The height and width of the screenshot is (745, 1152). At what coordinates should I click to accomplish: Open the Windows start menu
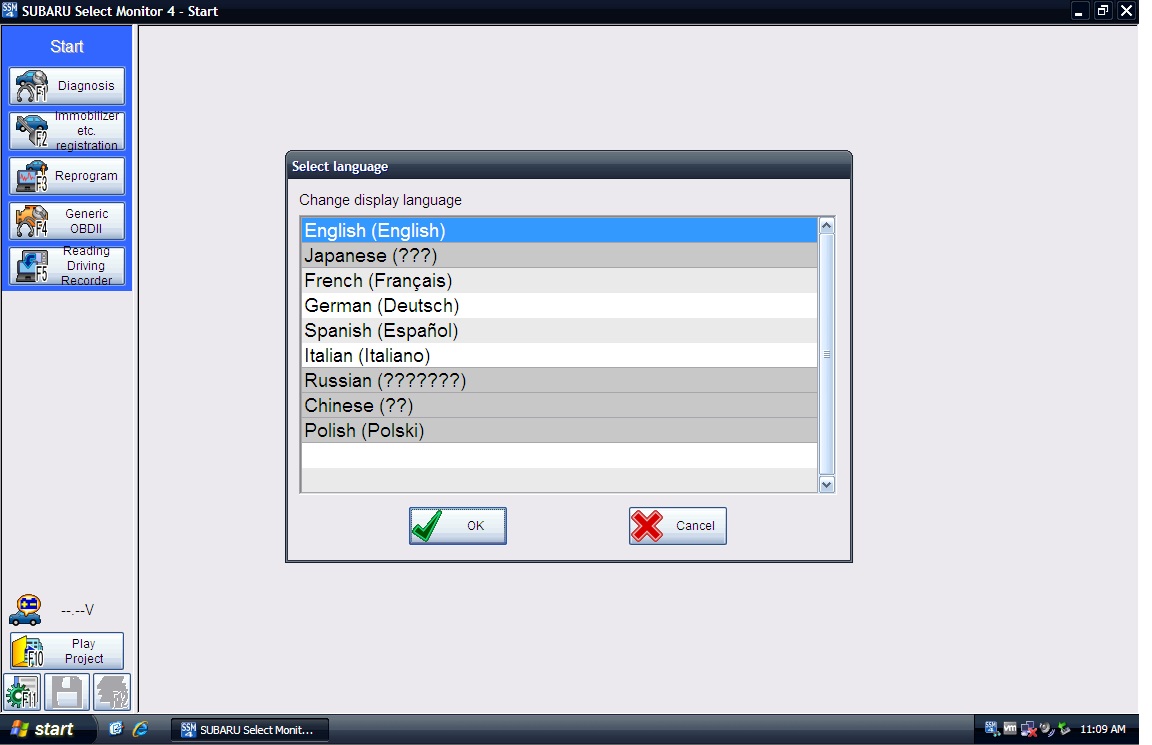pyautogui.click(x=48, y=729)
